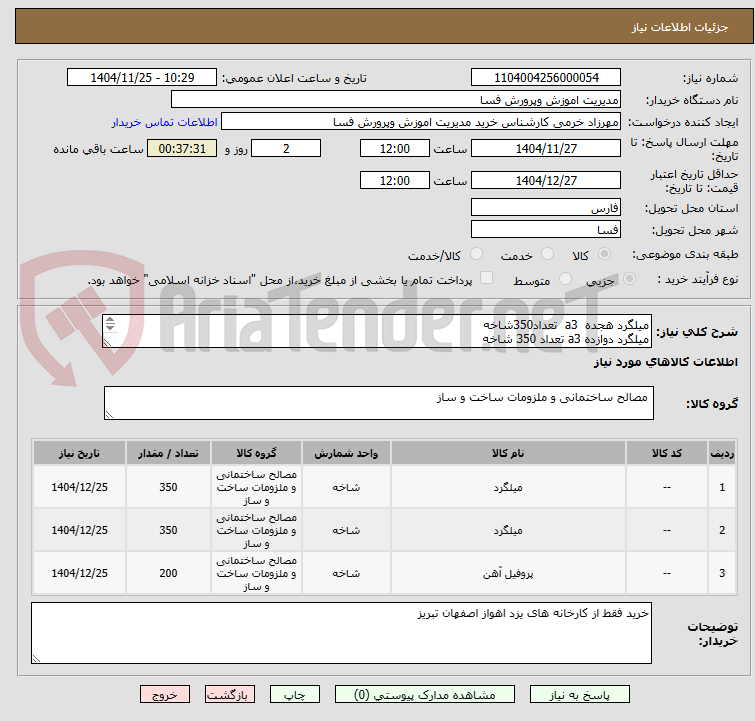Click the تعداد / مقدار column header
This screenshot has height=721, width=755.
(168, 453)
